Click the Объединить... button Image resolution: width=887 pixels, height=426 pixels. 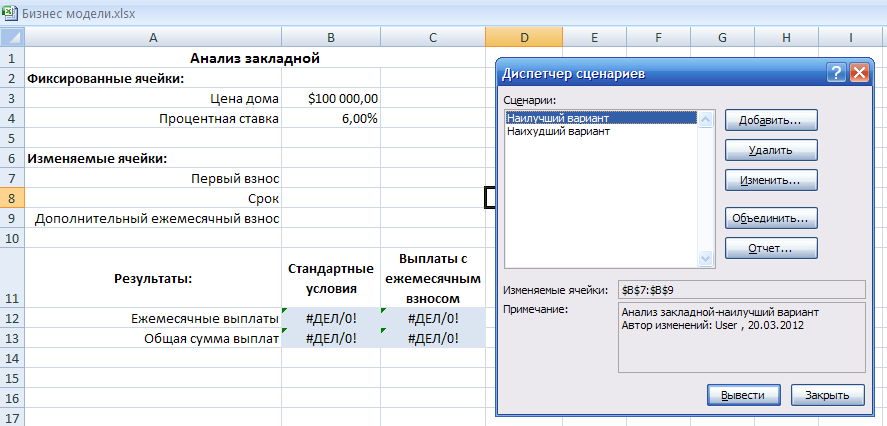point(771,218)
